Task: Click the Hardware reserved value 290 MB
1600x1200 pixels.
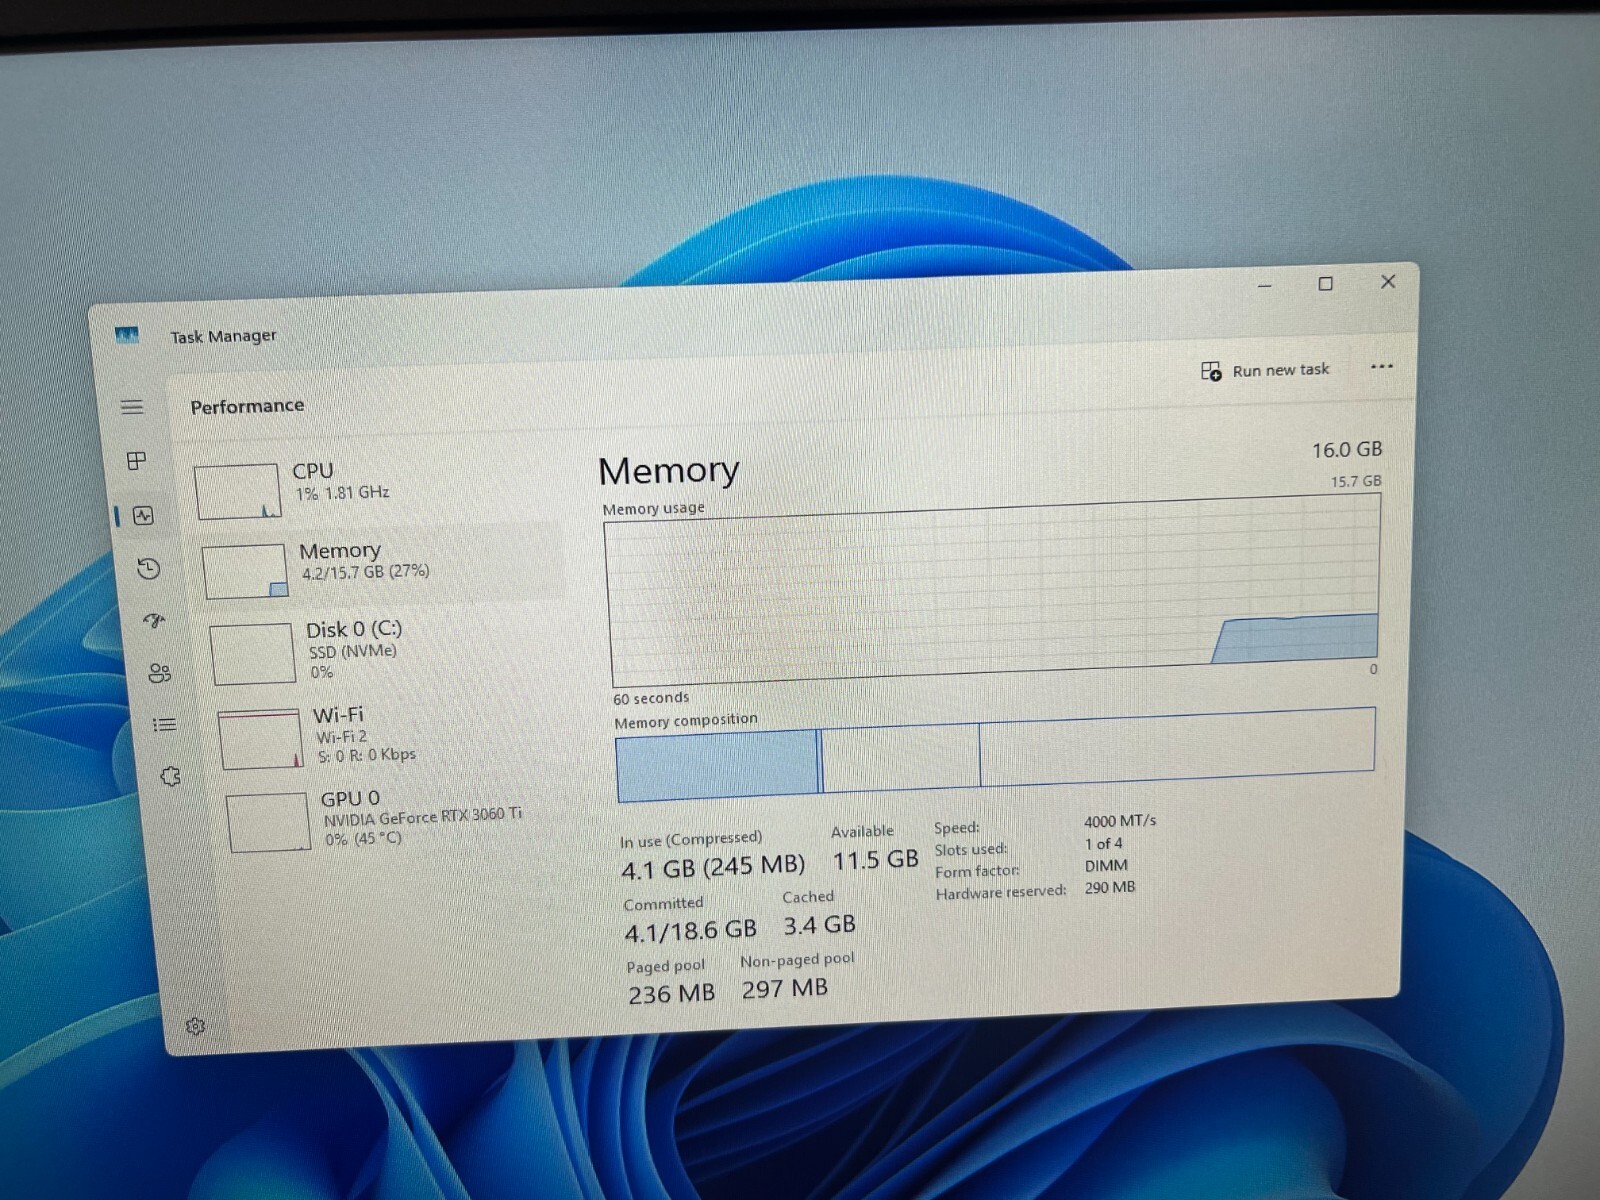Action: 1110,887
